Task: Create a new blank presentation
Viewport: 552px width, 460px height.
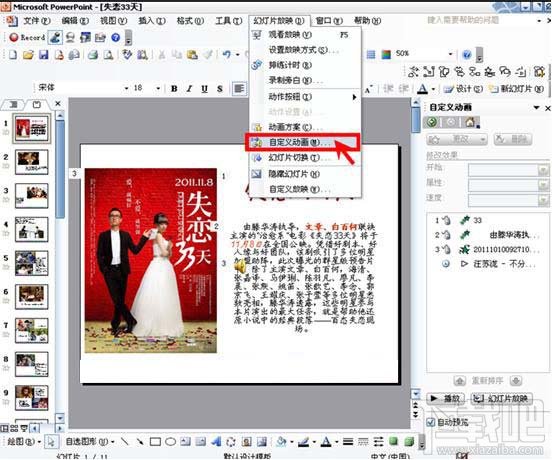Action: click(x=13, y=55)
